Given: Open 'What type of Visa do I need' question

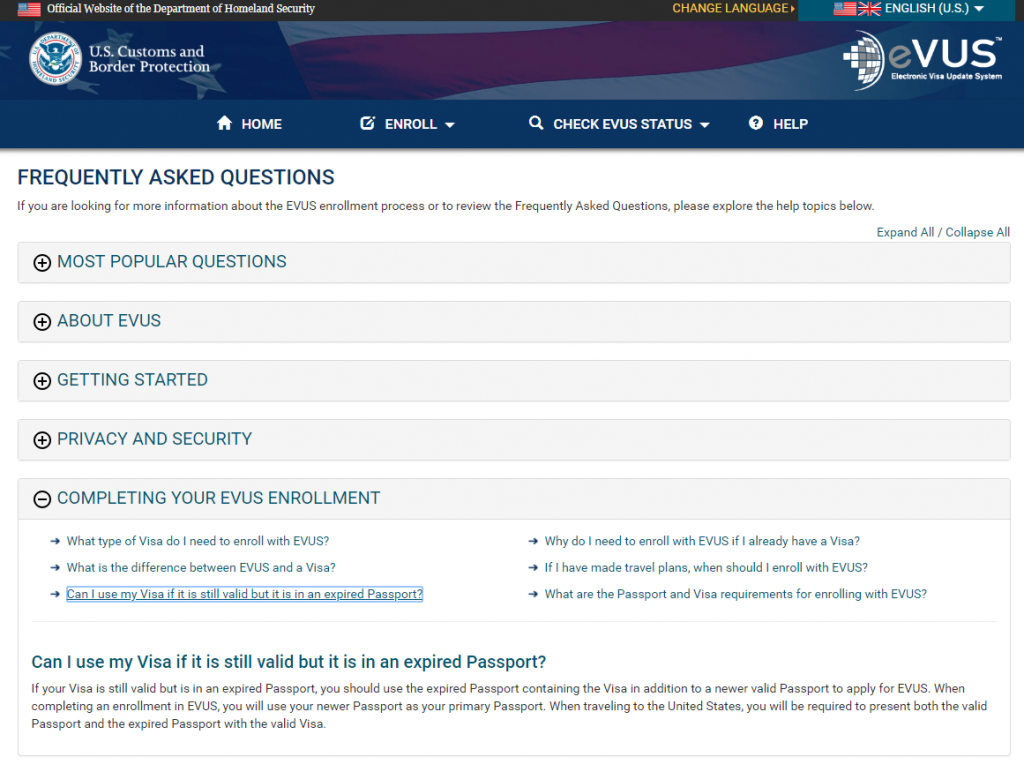Looking at the screenshot, I should click(198, 541).
